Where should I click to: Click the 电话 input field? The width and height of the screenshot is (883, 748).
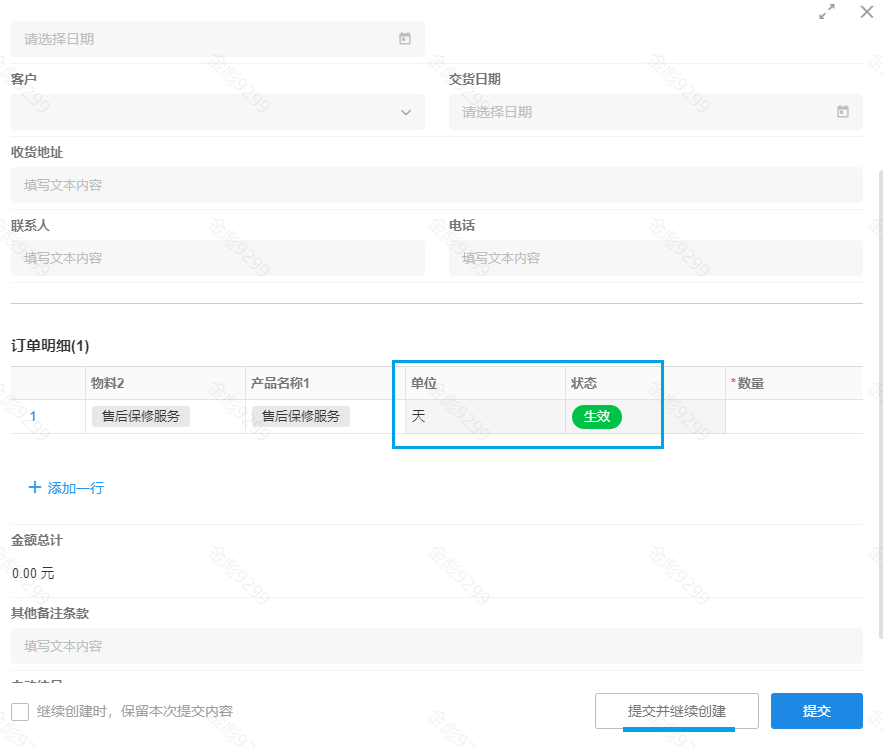(x=655, y=258)
